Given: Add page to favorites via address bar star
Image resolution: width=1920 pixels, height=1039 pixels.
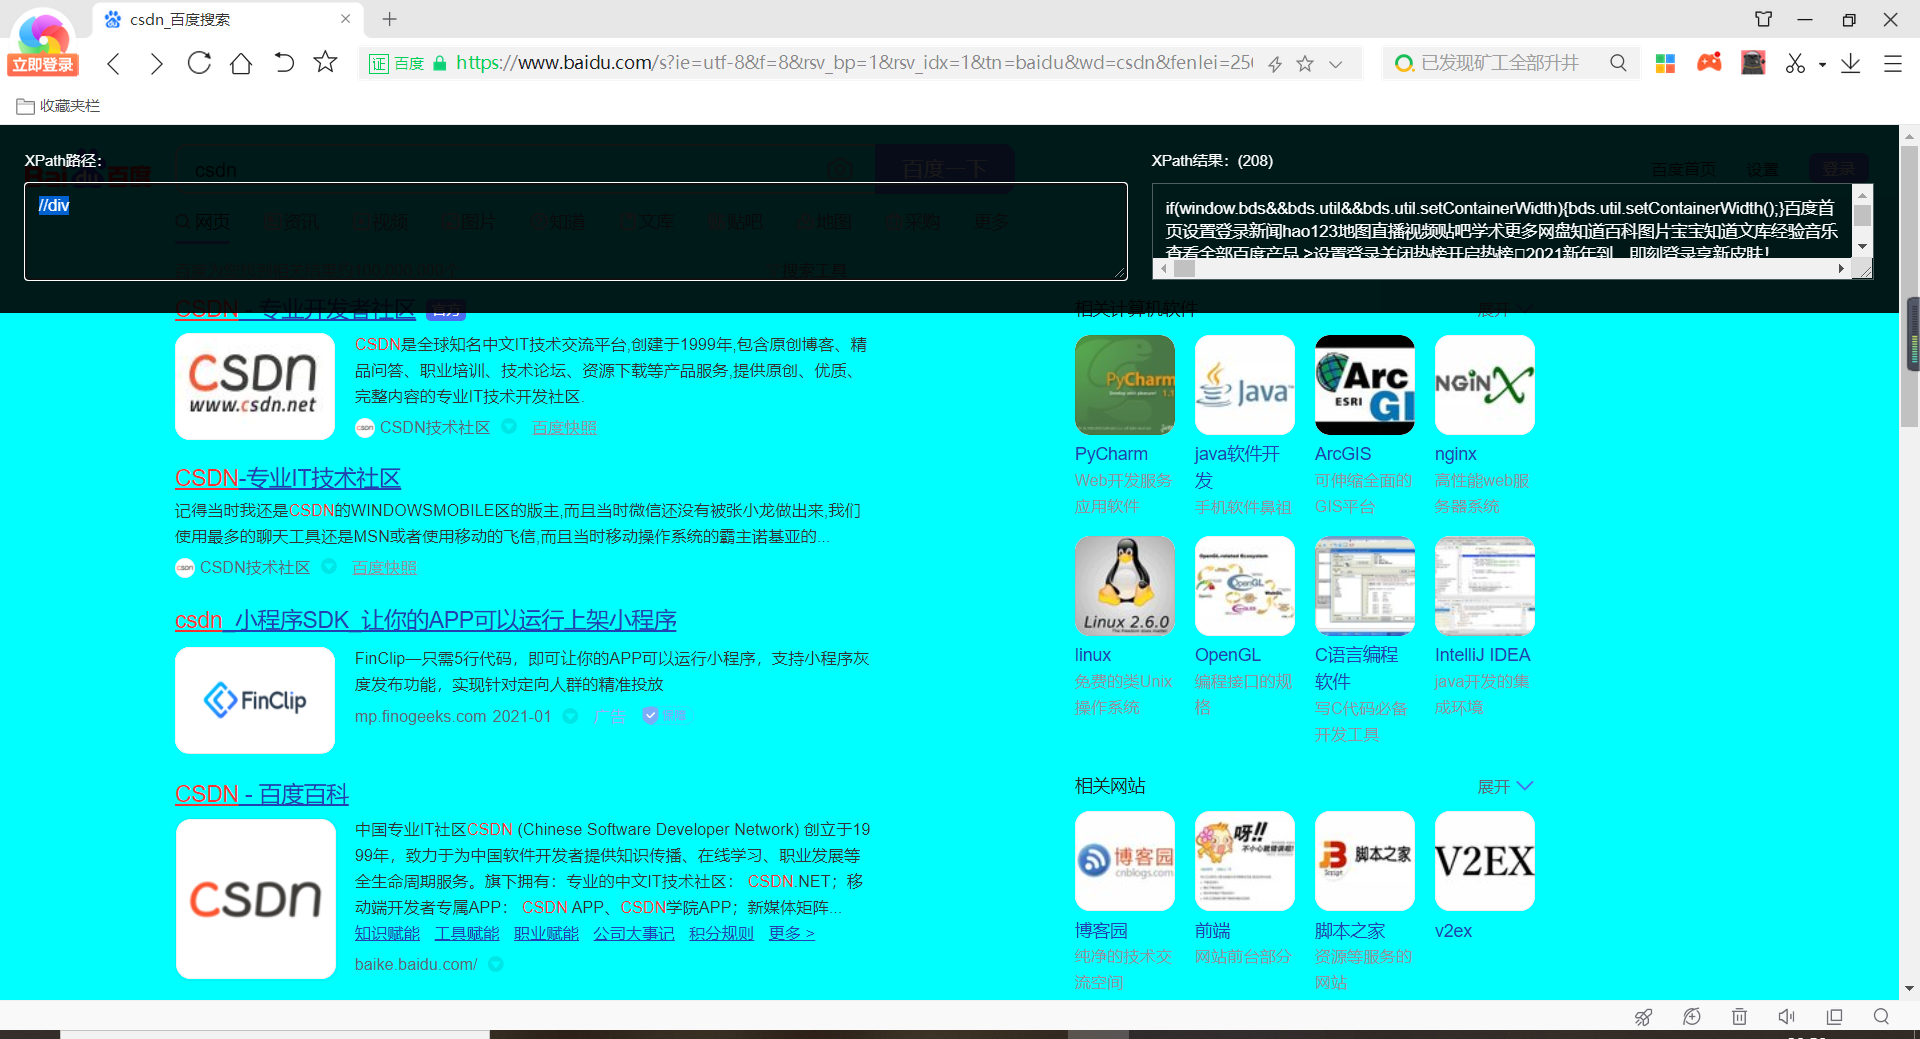Looking at the screenshot, I should click(x=1305, y=64).
